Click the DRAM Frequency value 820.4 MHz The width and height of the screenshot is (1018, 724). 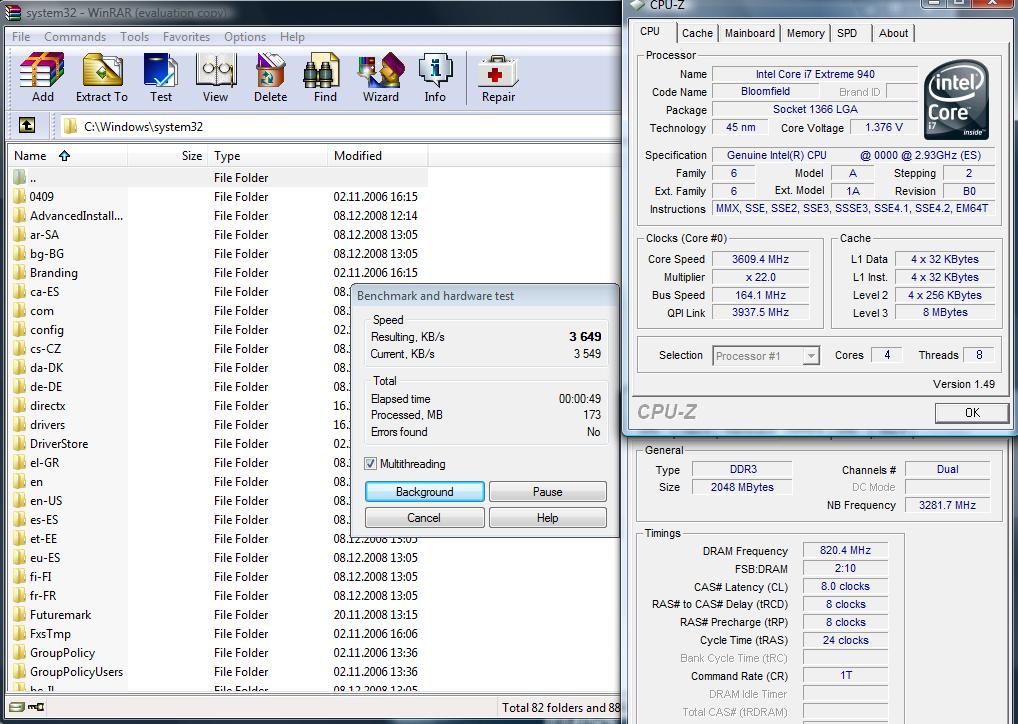(x=845, y=550)
